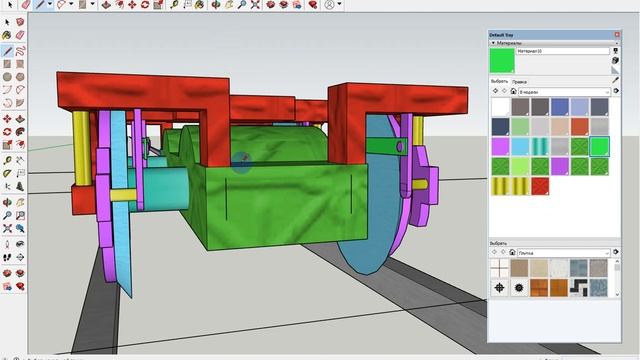Click the back arrow above material swatches
640x360 pixels.
496,91
